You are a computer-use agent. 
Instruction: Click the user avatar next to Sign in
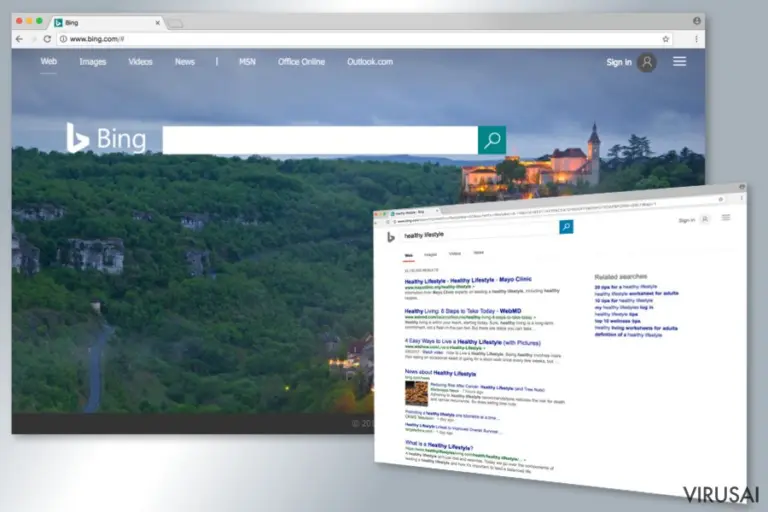647,62
